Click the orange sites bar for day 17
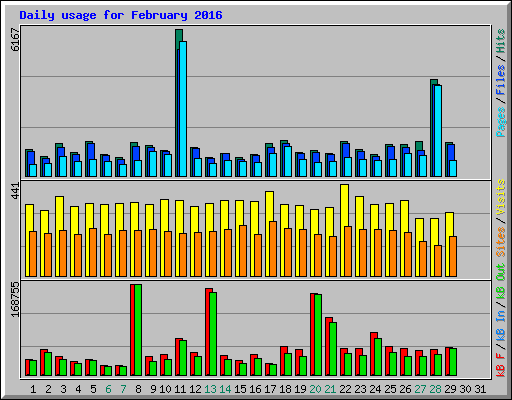 click(x=273, y=249)
